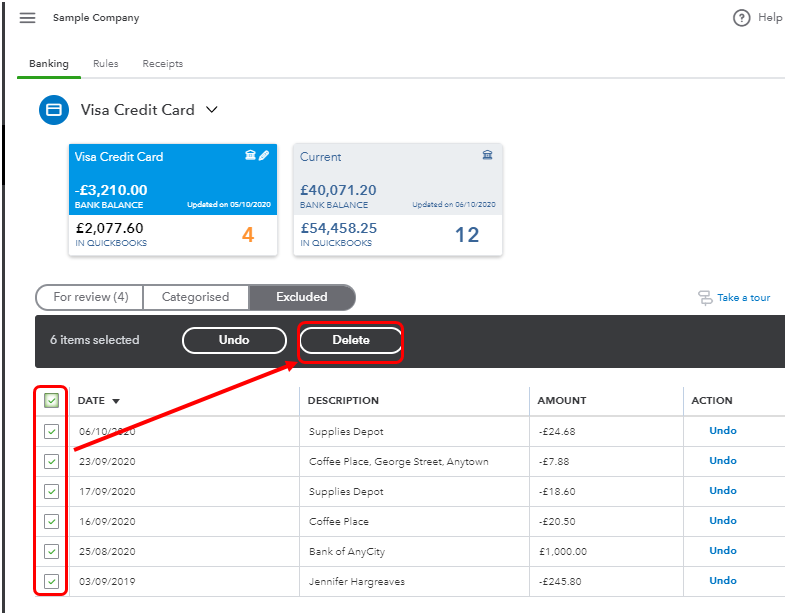This screenshot has width=791, height=613.
Task: Sort by the DATE column arrow
Action: [x=116, y=402]
